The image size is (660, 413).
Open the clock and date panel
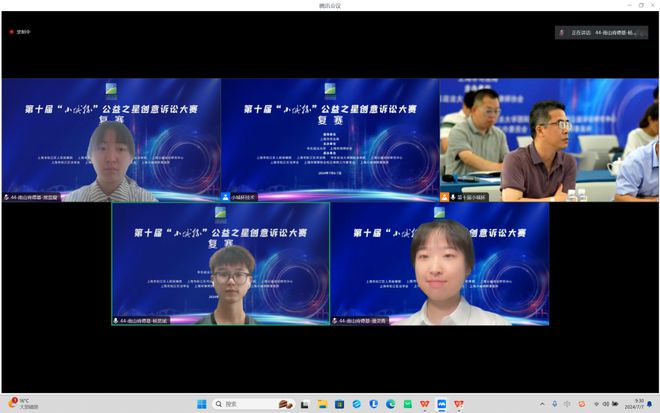click(635, 404)
